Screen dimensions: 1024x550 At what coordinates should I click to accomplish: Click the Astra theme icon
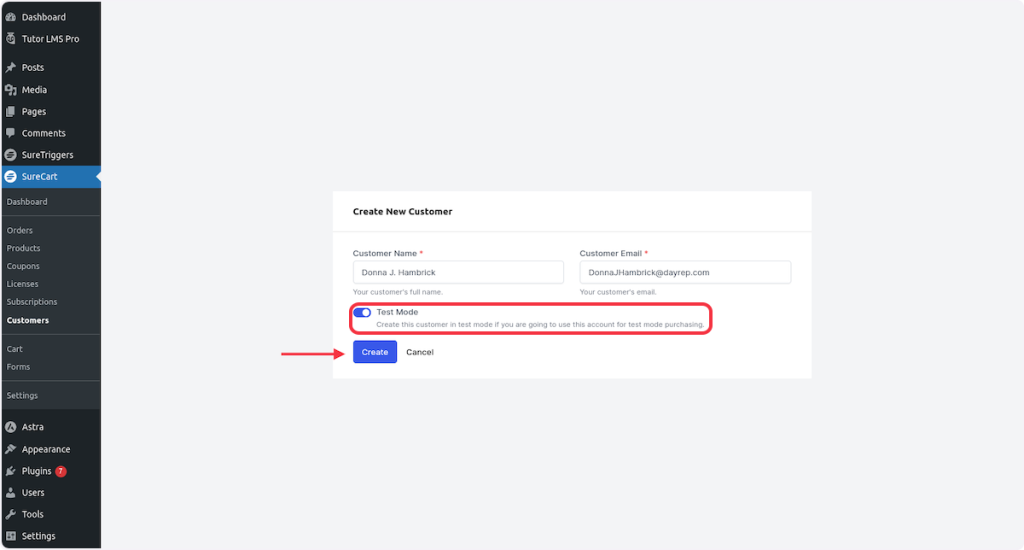click(x=10, y=427)
